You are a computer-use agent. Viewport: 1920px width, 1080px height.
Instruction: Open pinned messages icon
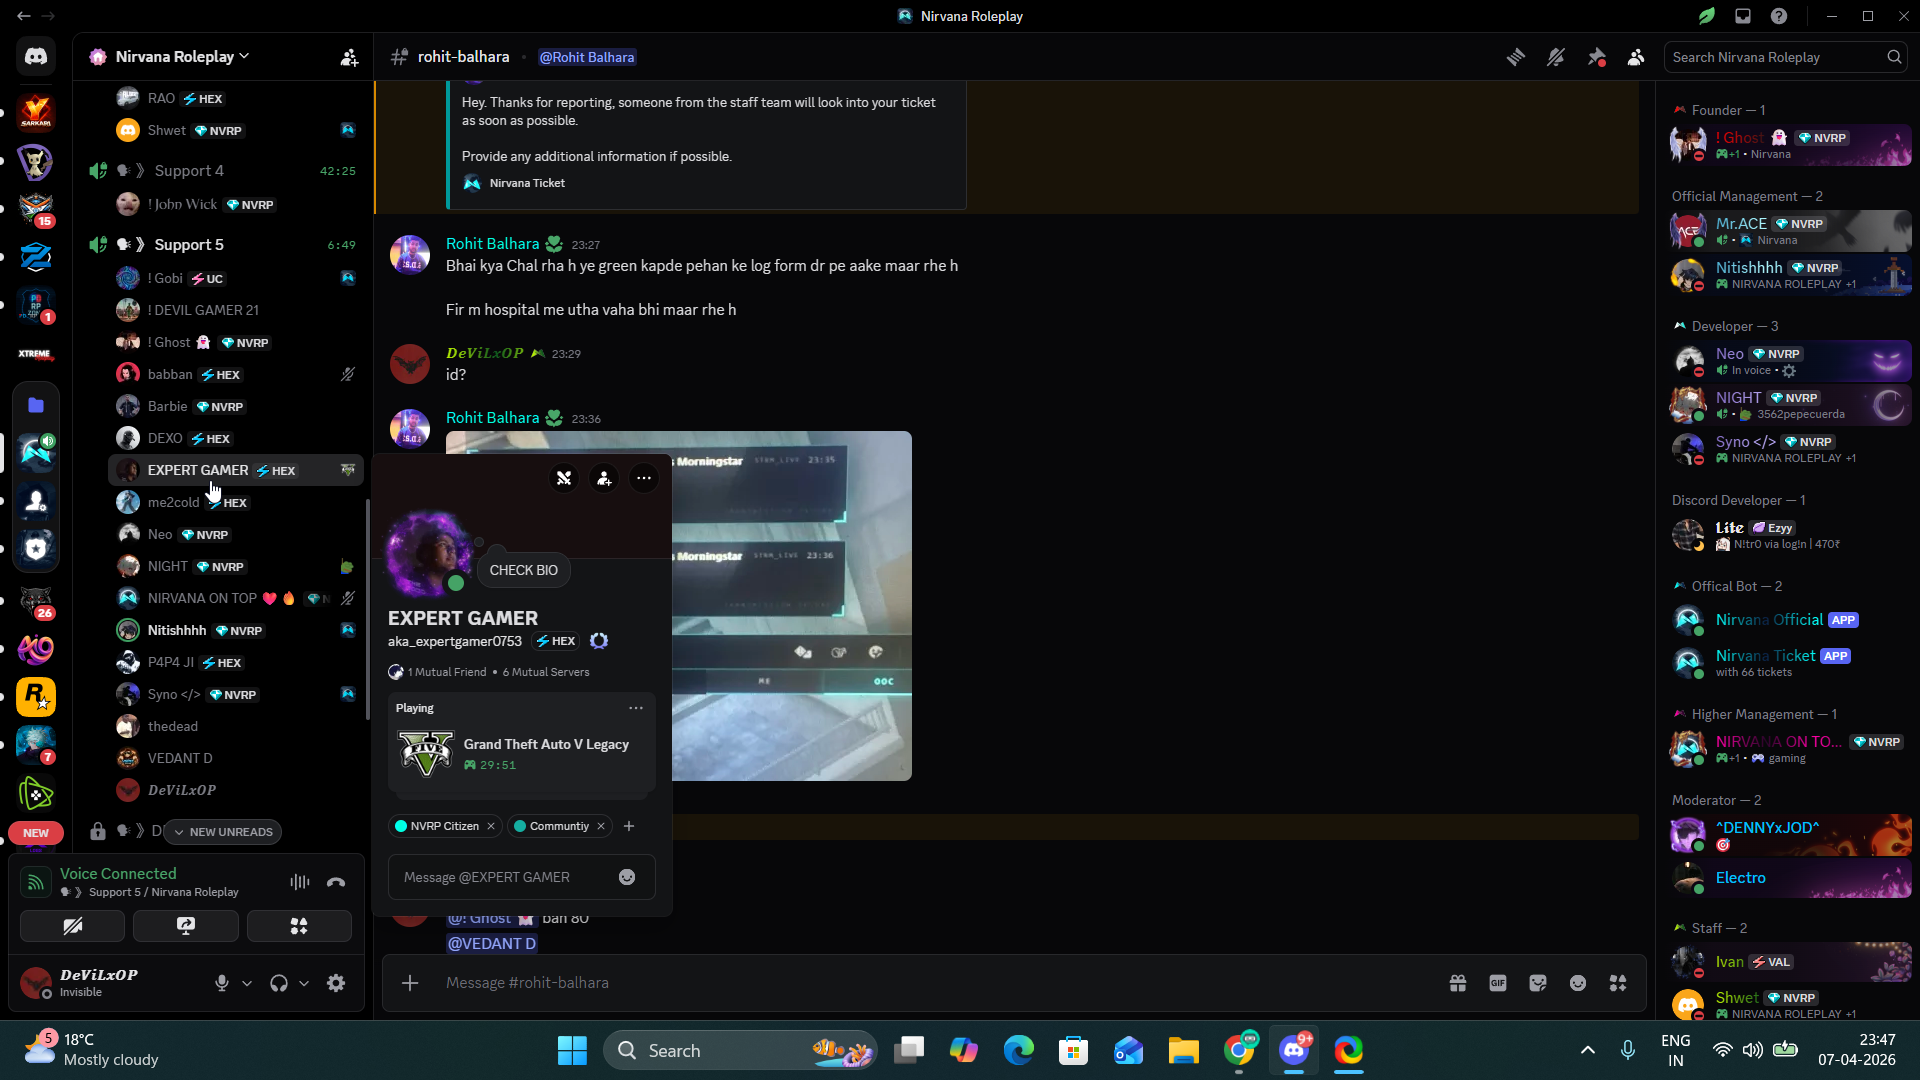1596,57
